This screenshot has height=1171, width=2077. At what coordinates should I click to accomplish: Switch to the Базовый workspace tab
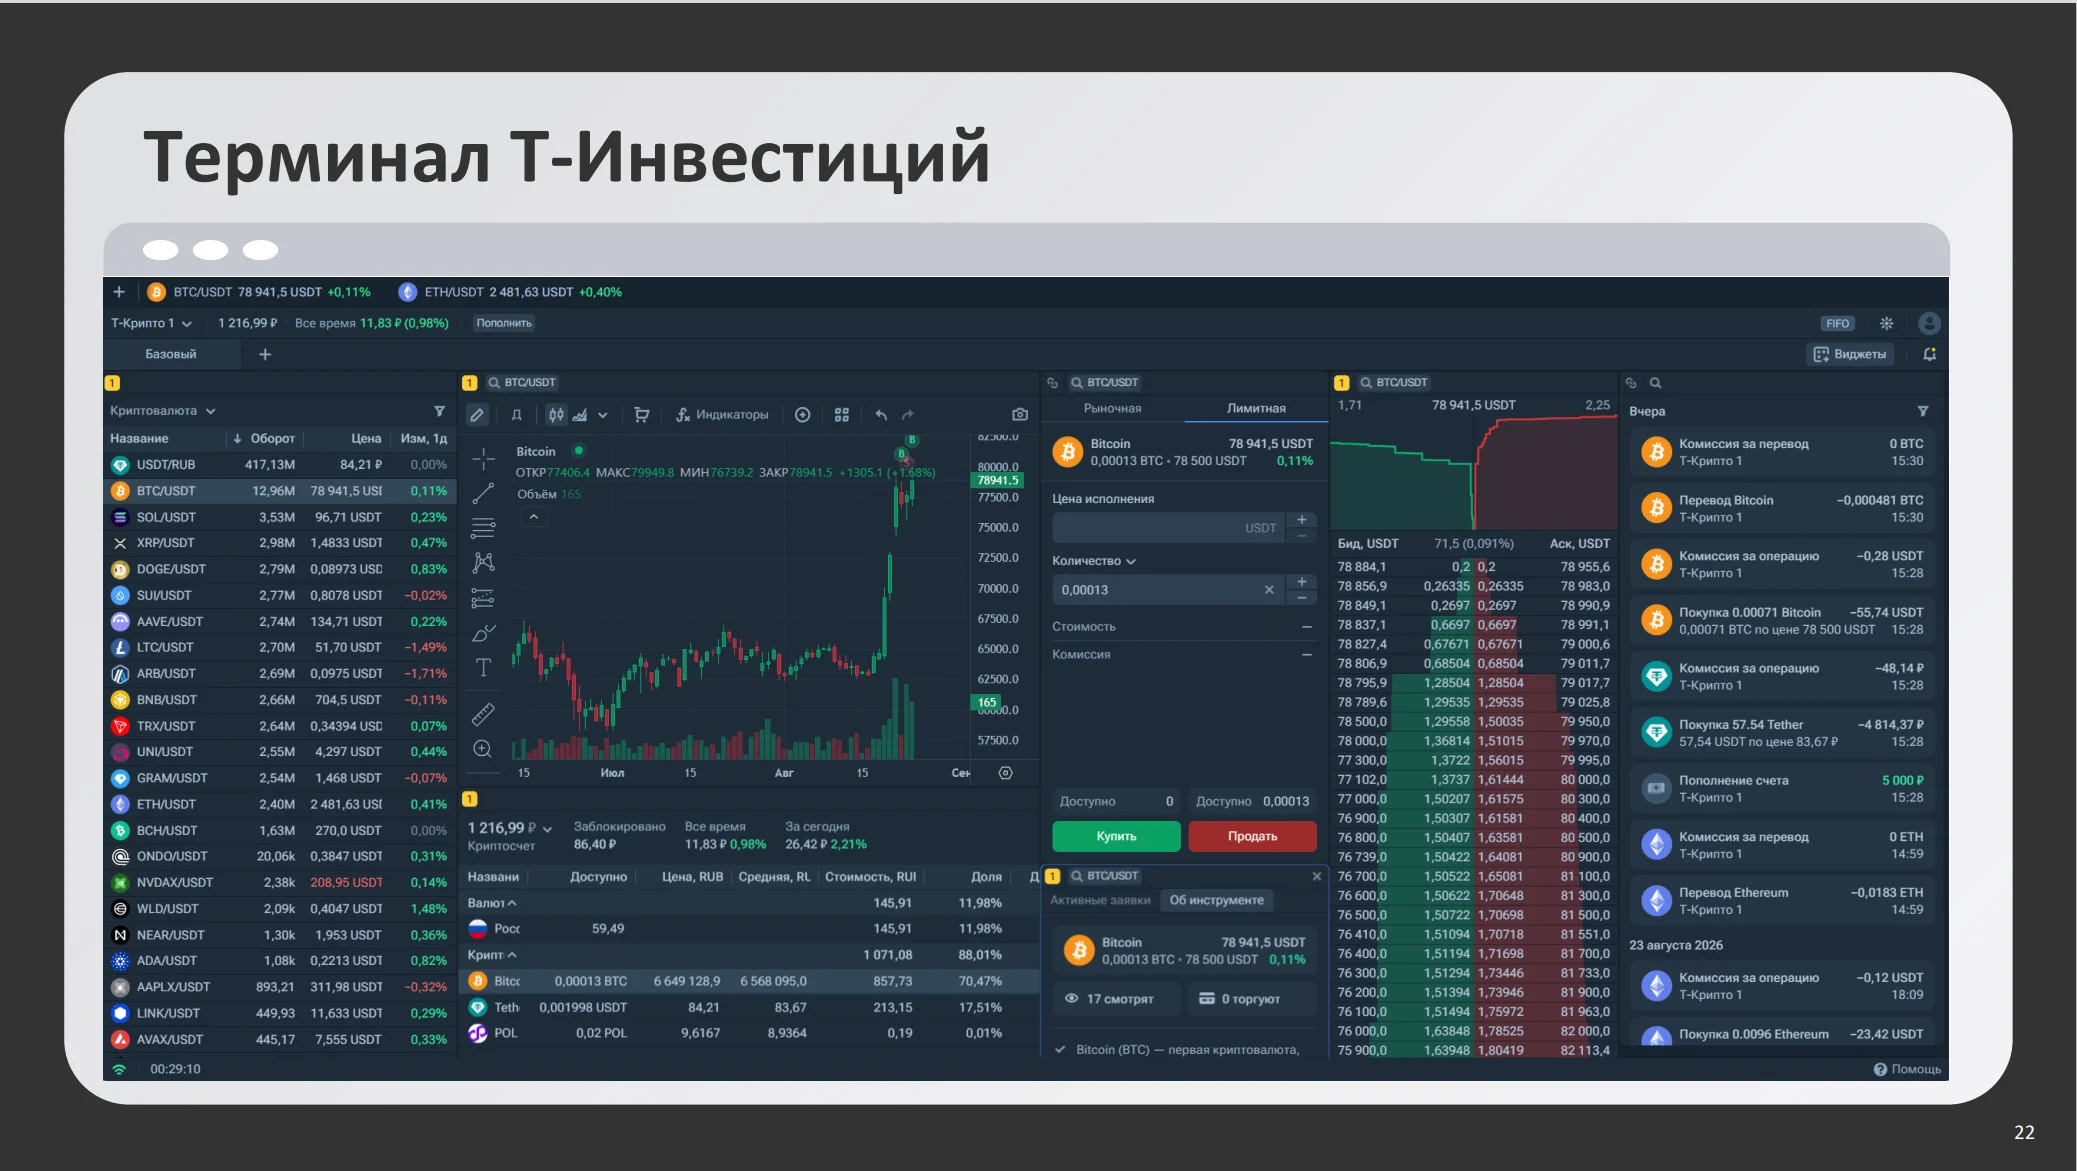click(x=171, y=354)
